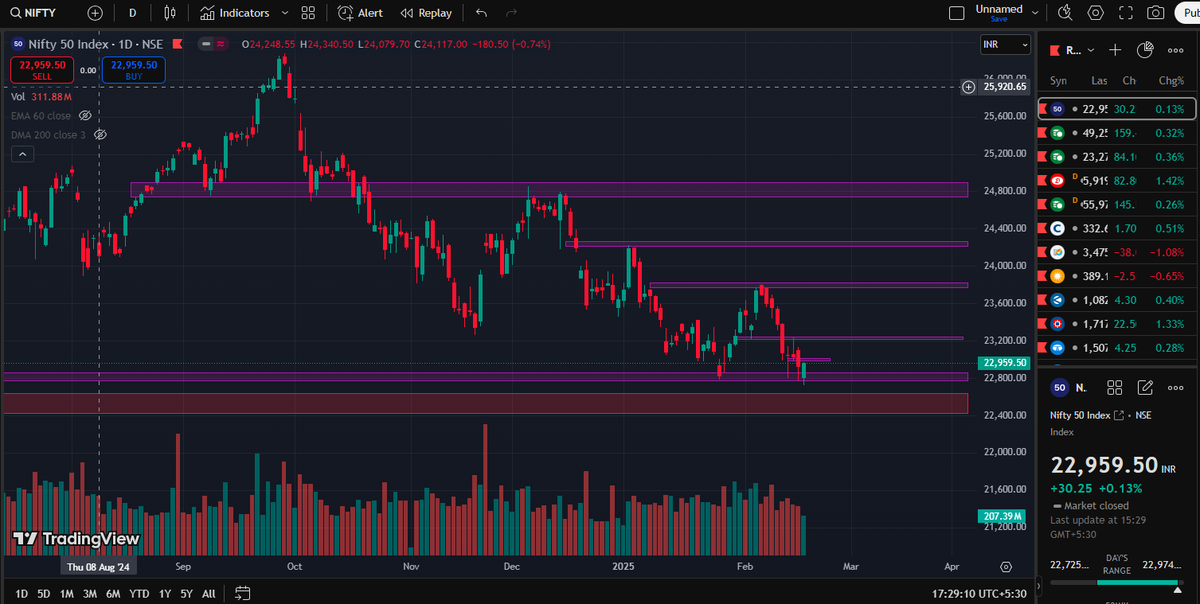Image resolution: width=1200 pixels, height=604 pixels.
Task: Select the watchlist row showing 1.42%
Action: point(1118,180)
